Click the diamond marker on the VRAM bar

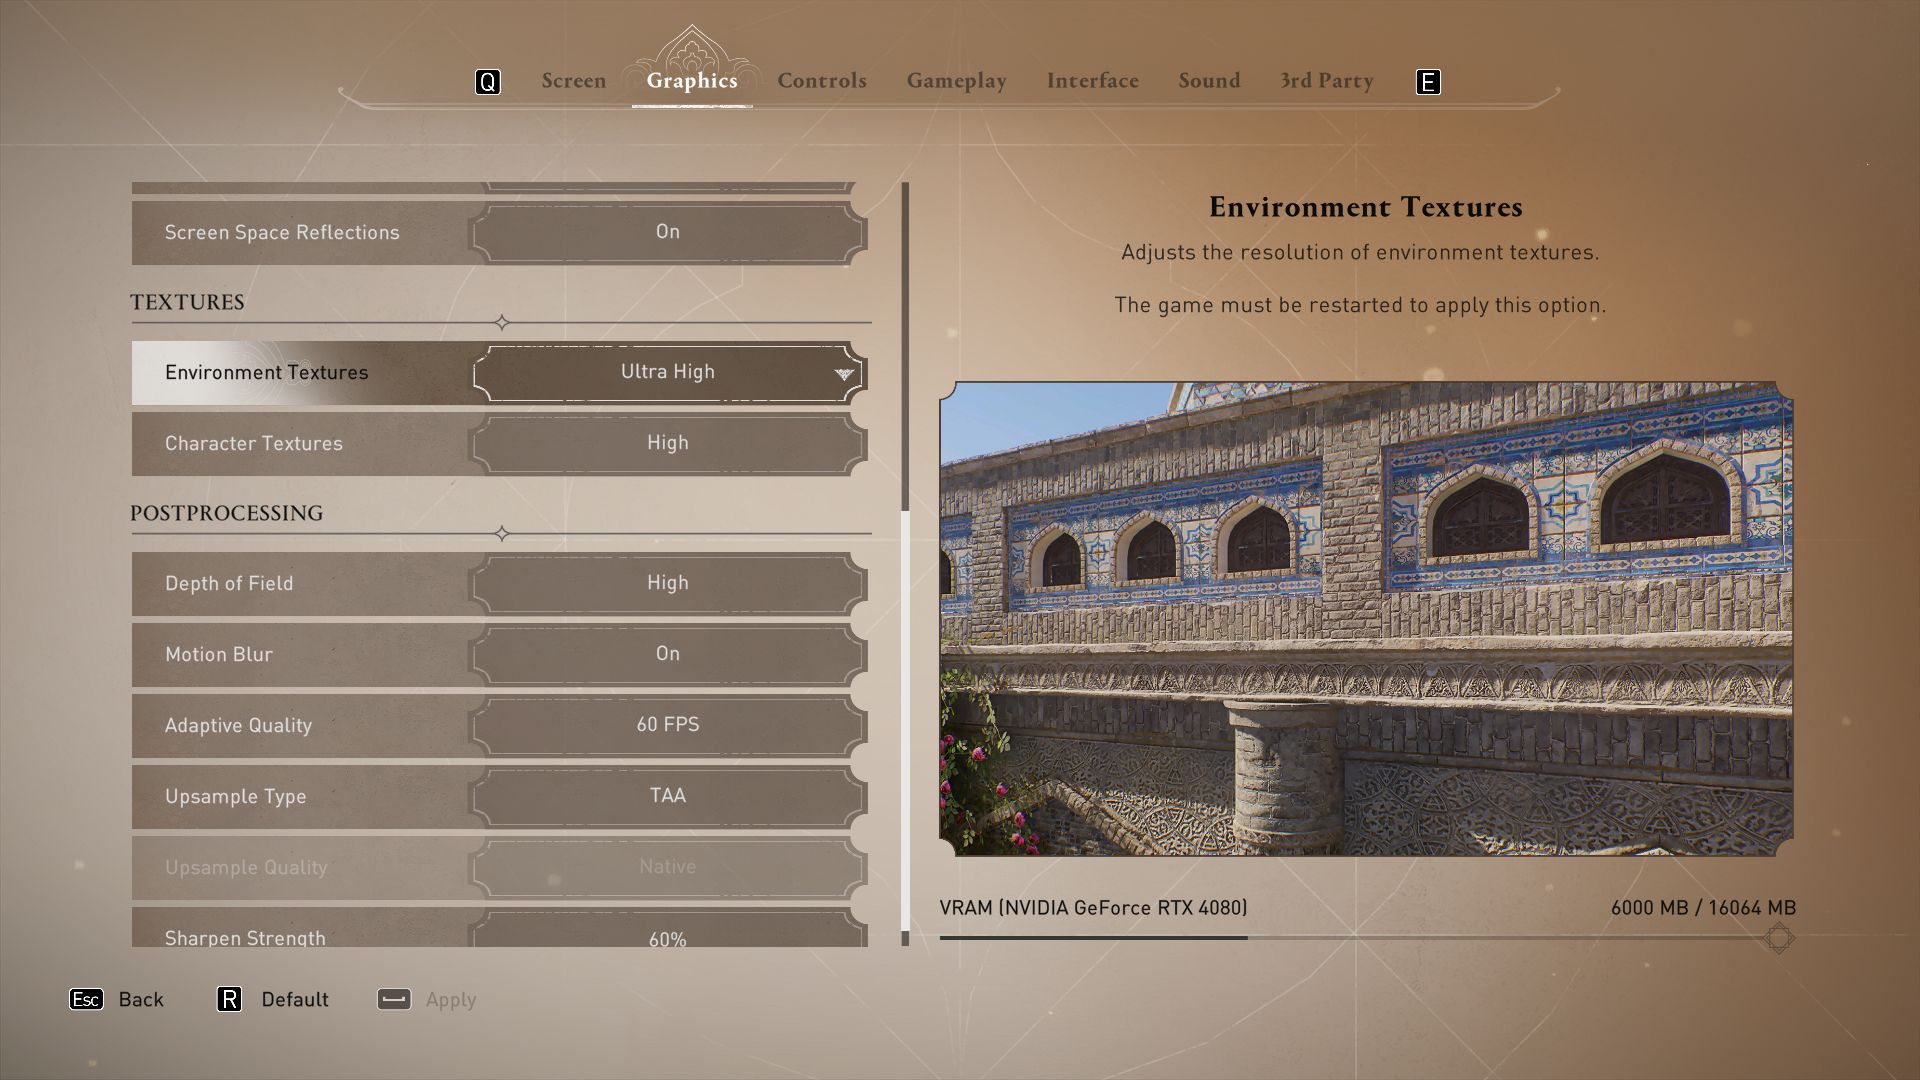tap(1778, 938)
